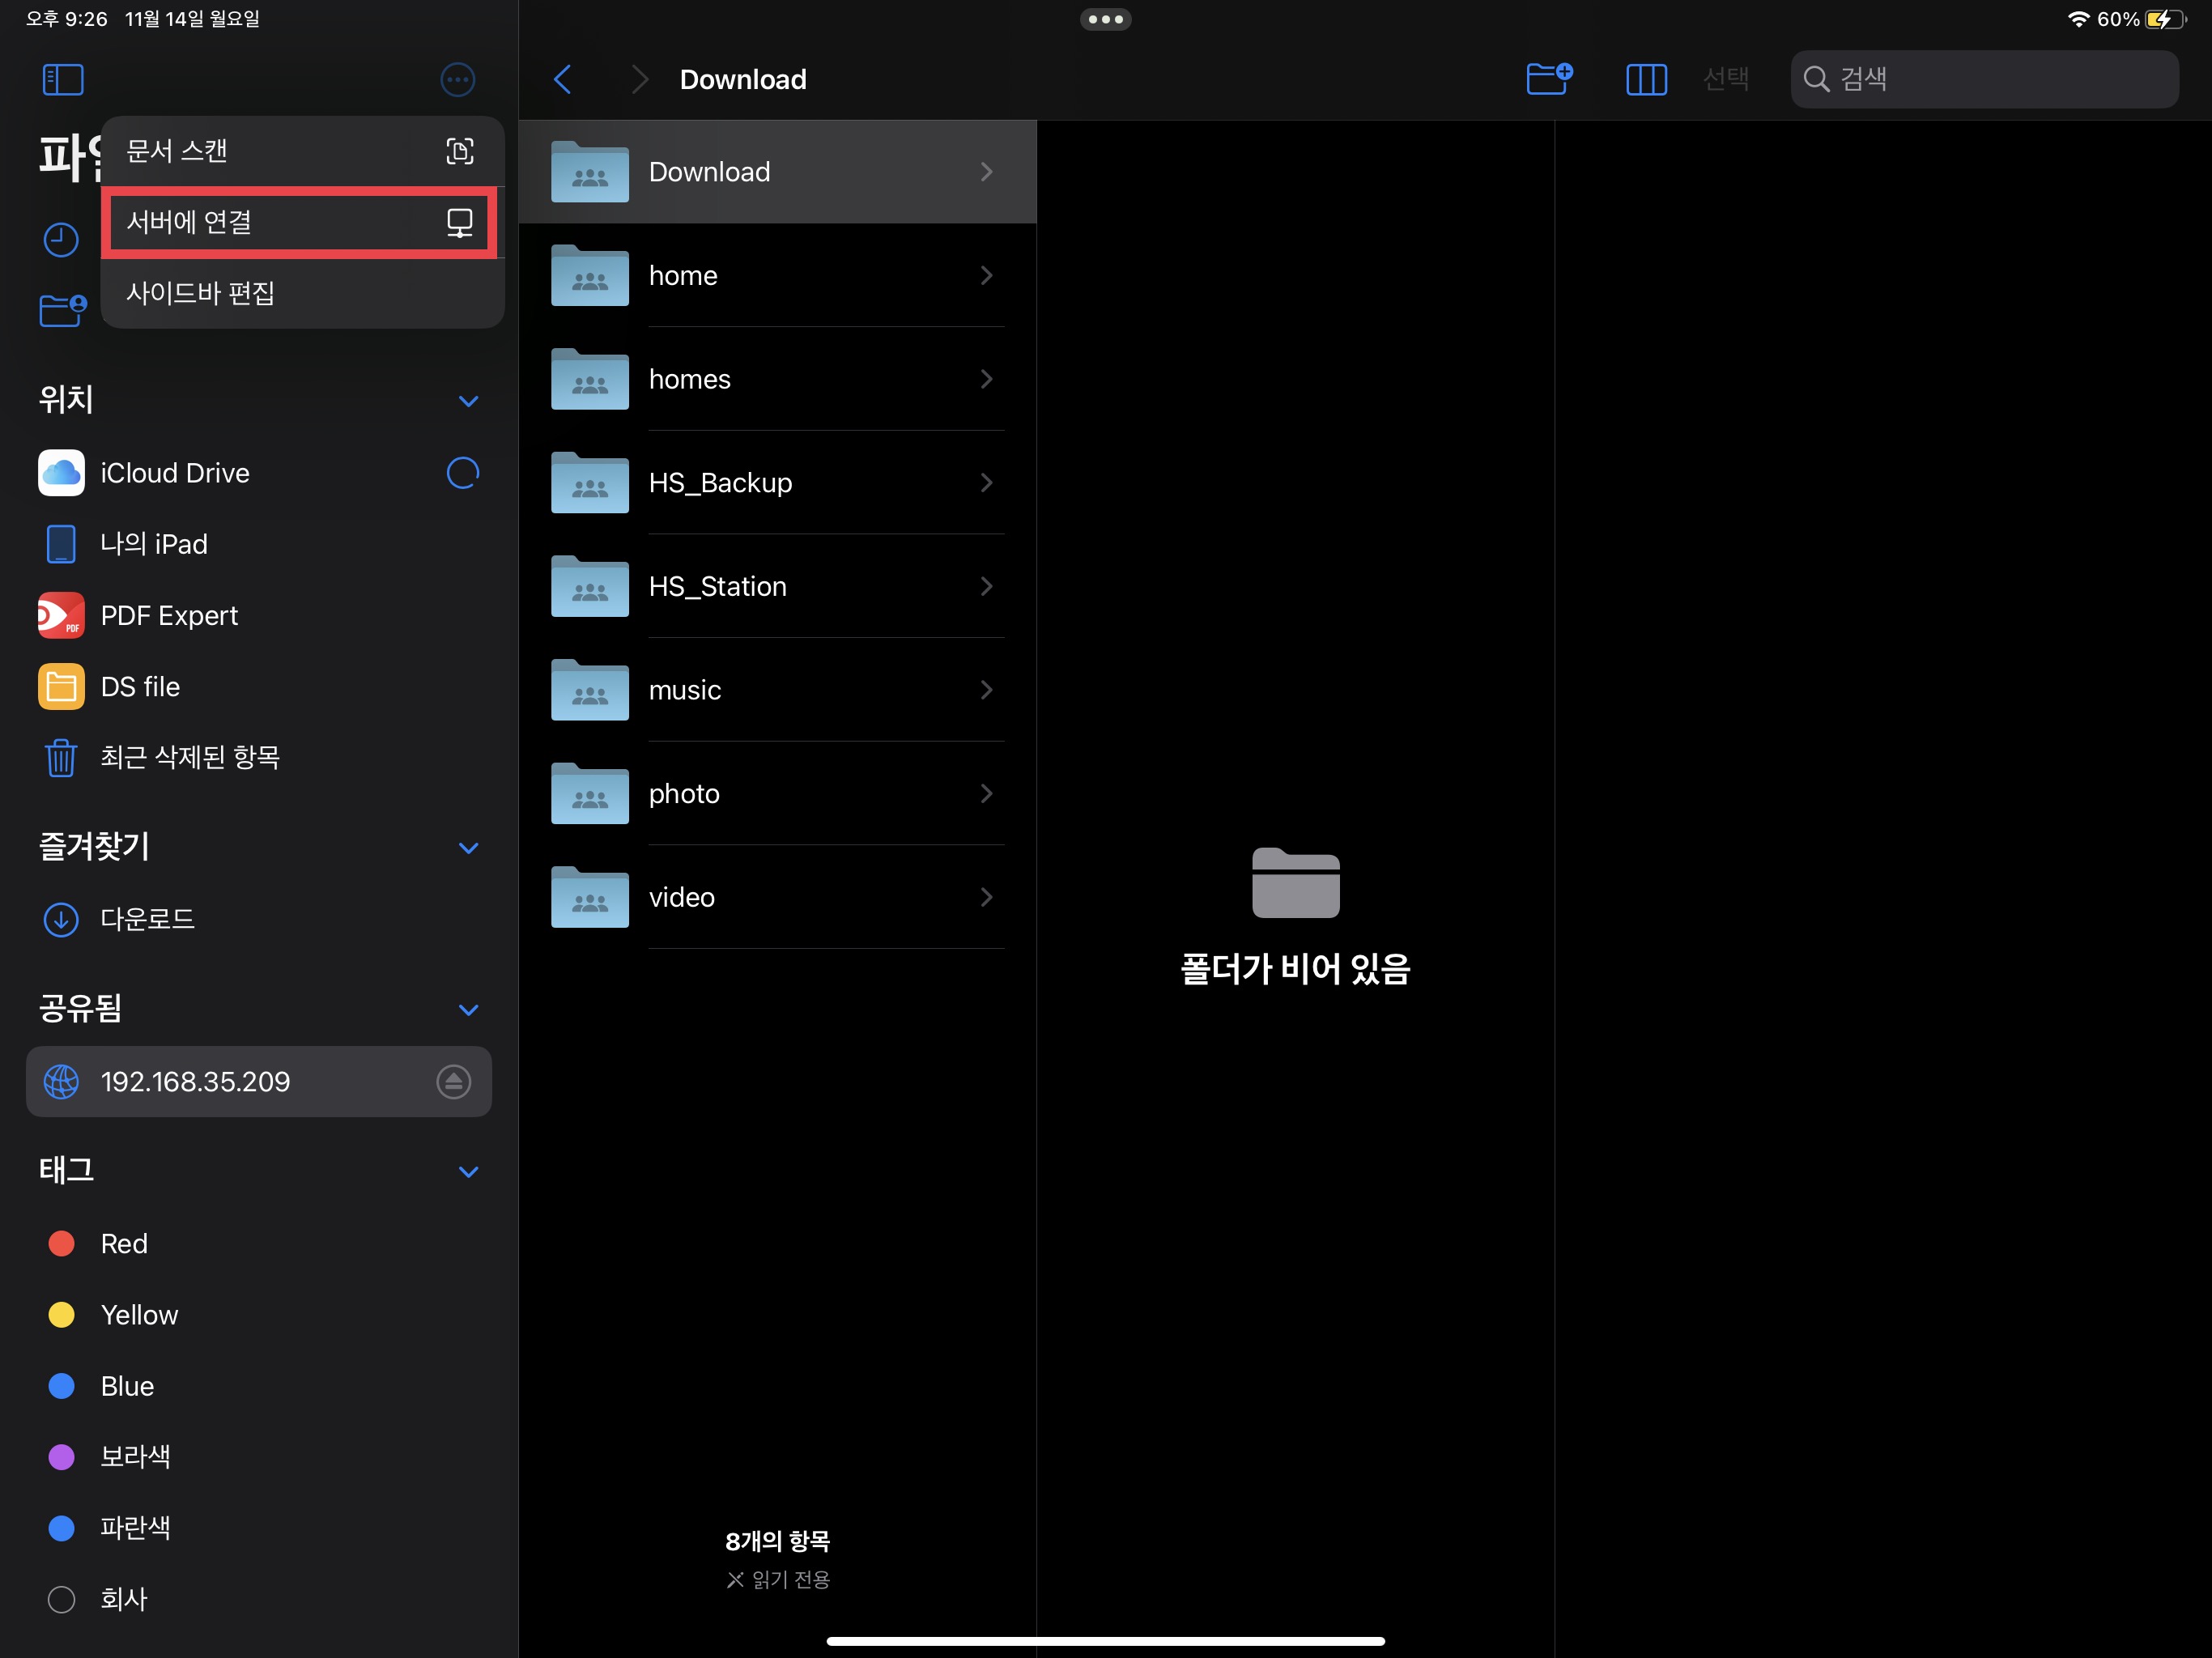Open the multitasking three-dots control
This screenshot has height=1658, width=2212.
pyautogui.click(x=1105, y=19)
